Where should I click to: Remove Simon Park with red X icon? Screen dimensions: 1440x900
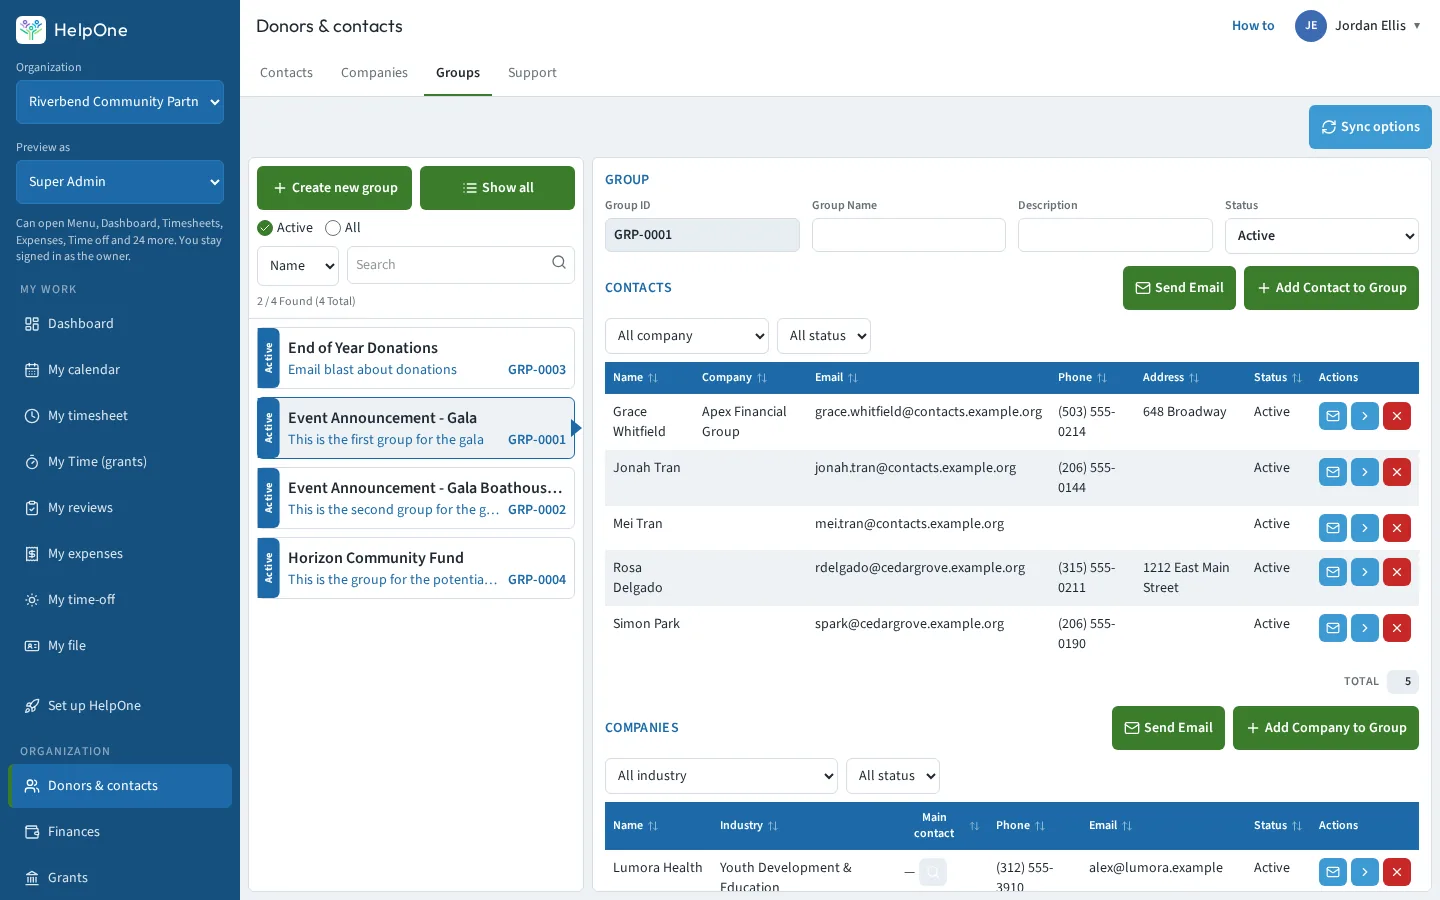pyautogui.click(x=1397, y=628)
